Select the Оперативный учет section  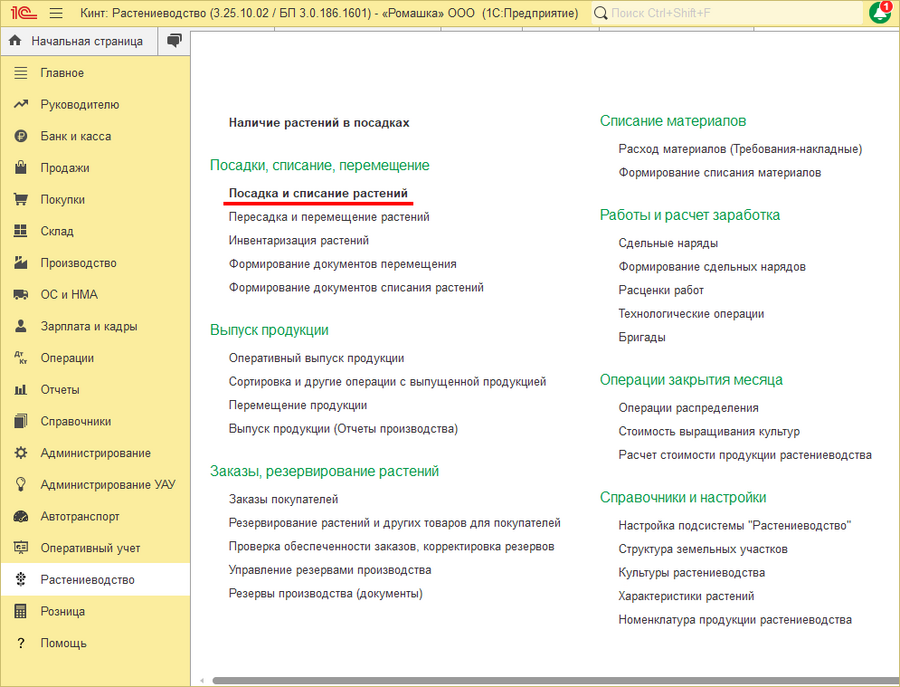pos(91,548)
